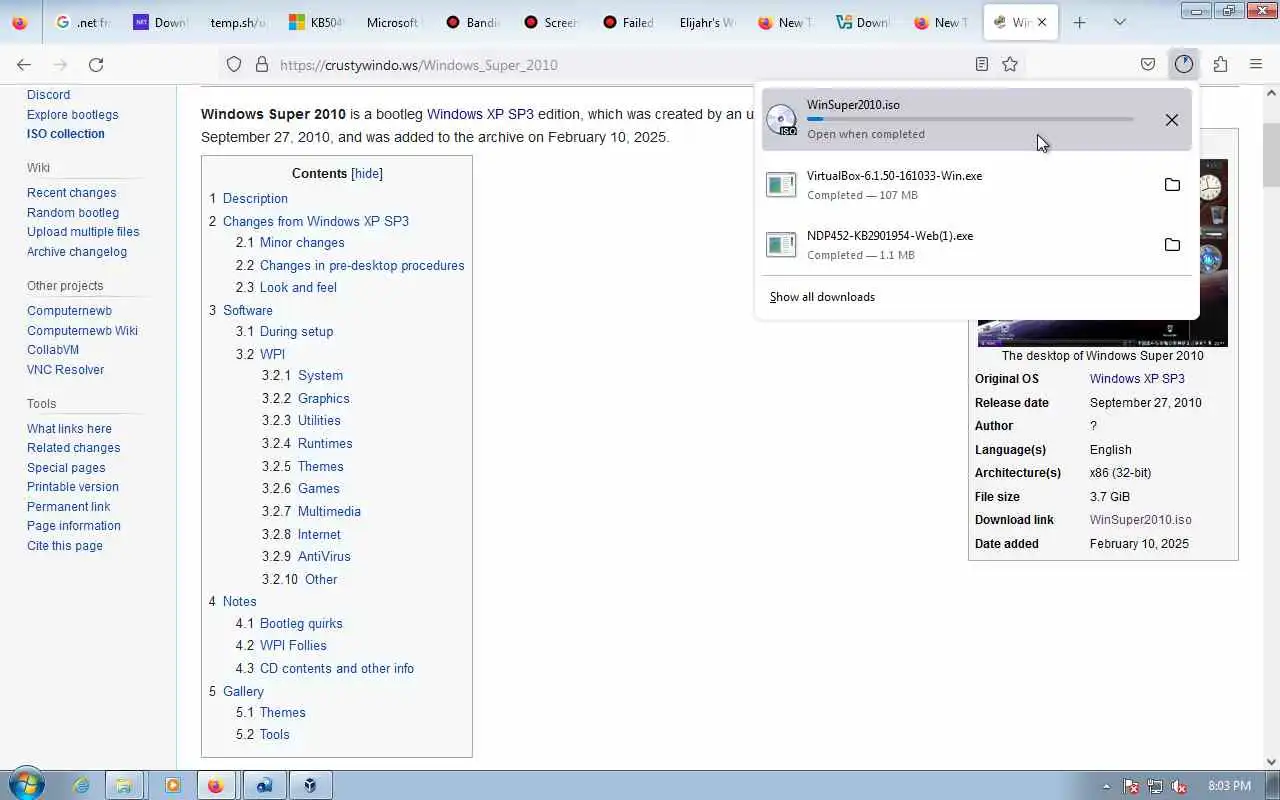Open Windows XP SP3 infobox link

1137,379
